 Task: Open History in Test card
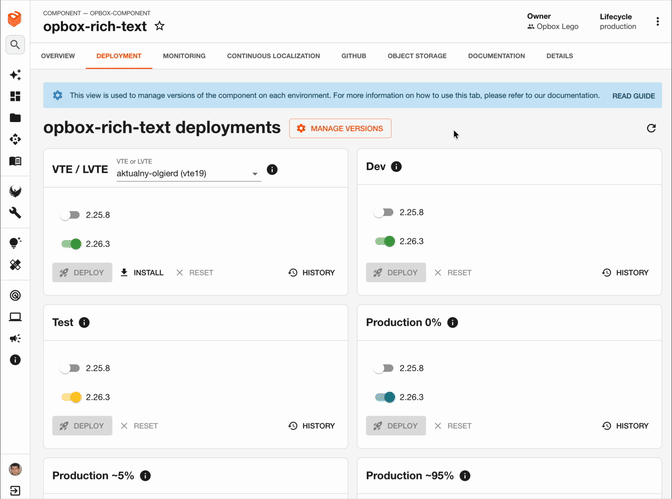tap(312, 426)
